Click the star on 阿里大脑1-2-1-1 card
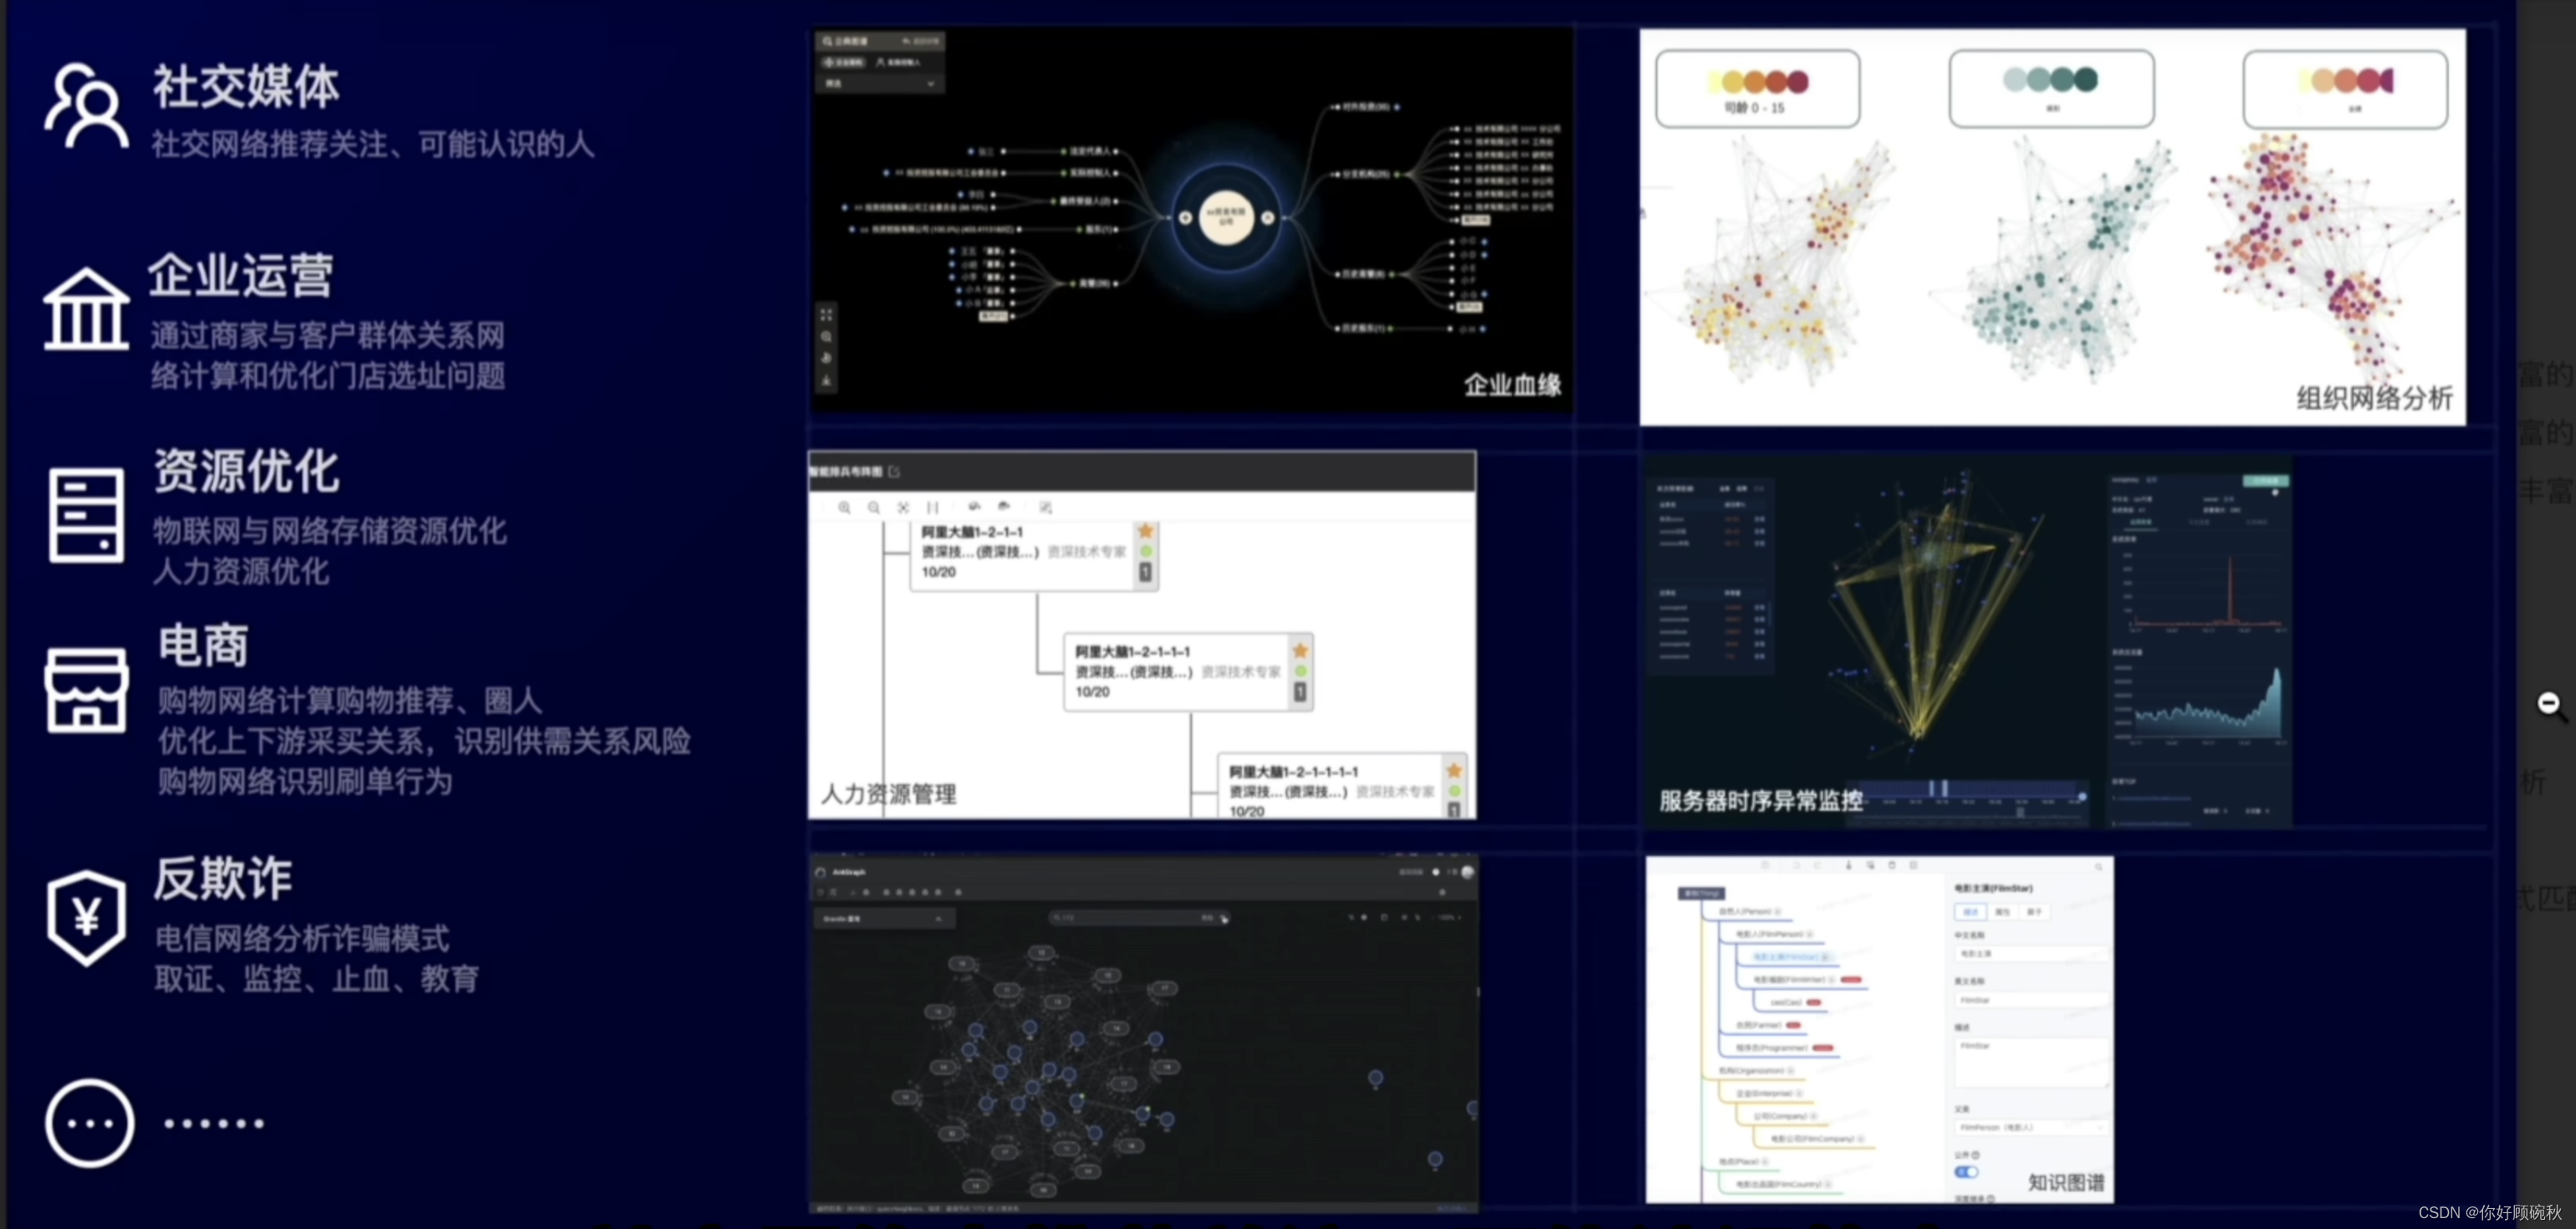 (x=1146, y=531)
